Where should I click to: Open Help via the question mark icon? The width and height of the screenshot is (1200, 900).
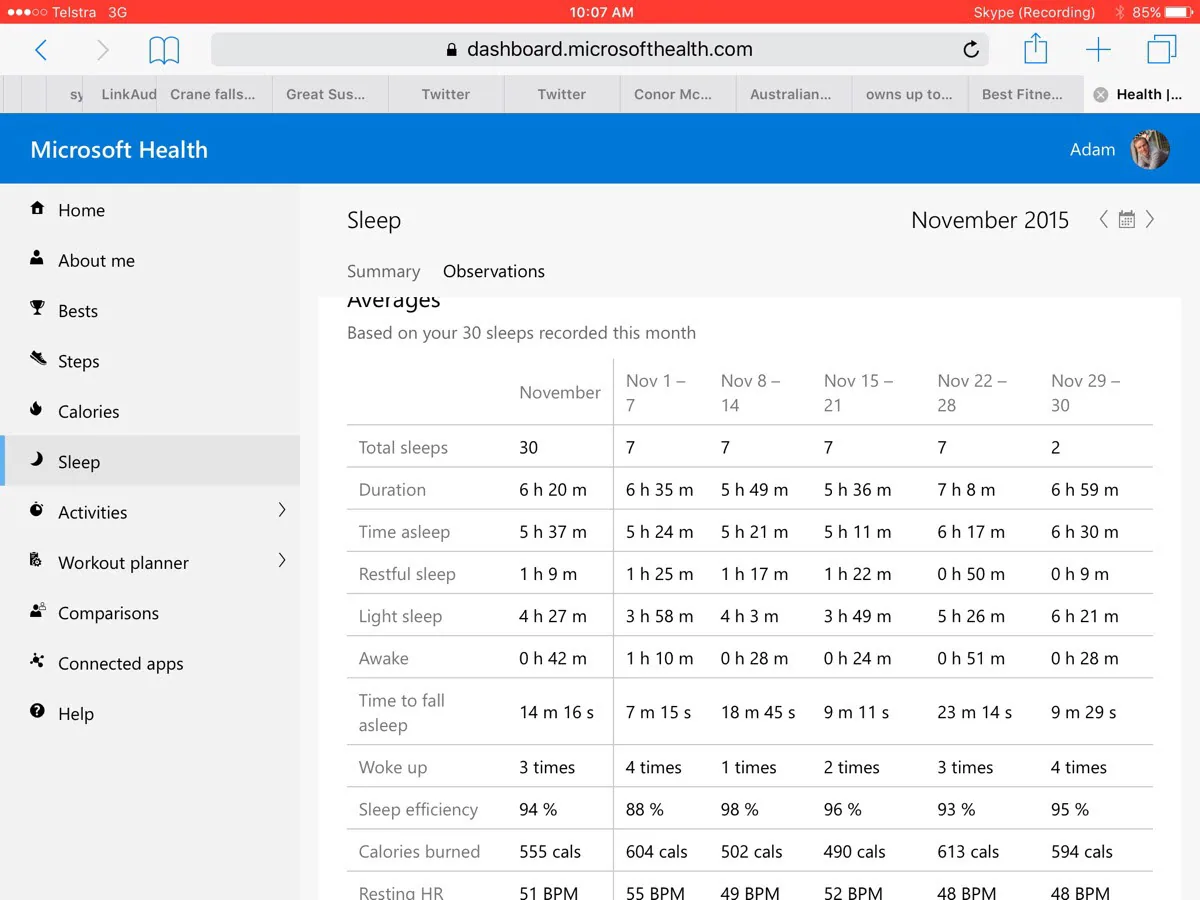point(38,712)
